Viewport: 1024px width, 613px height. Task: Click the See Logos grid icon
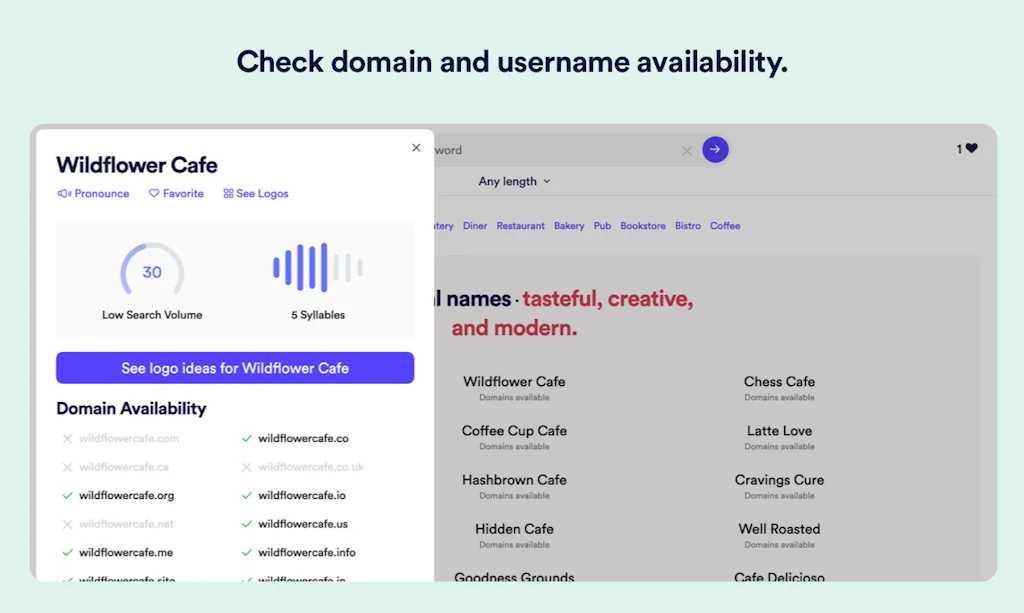coord(228,194)
